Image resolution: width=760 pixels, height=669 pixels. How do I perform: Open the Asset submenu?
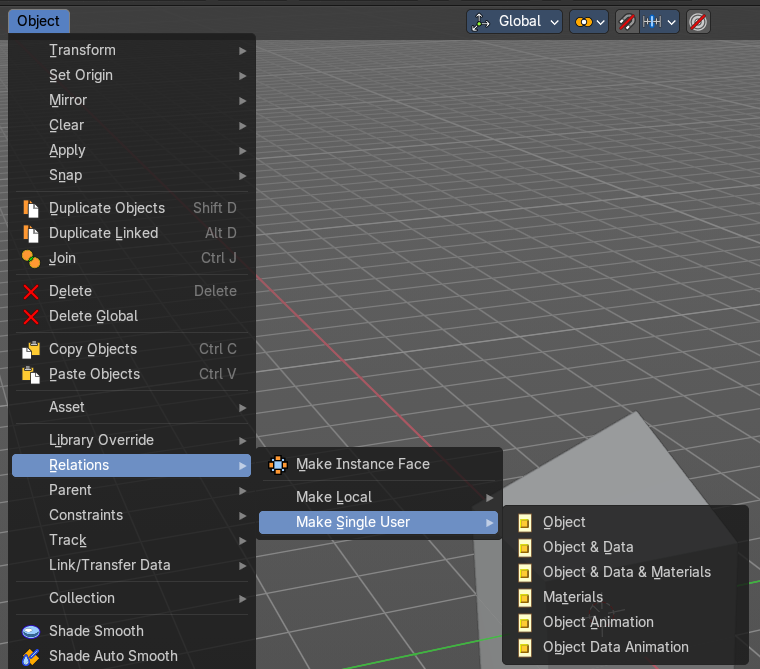click(131, 407)
